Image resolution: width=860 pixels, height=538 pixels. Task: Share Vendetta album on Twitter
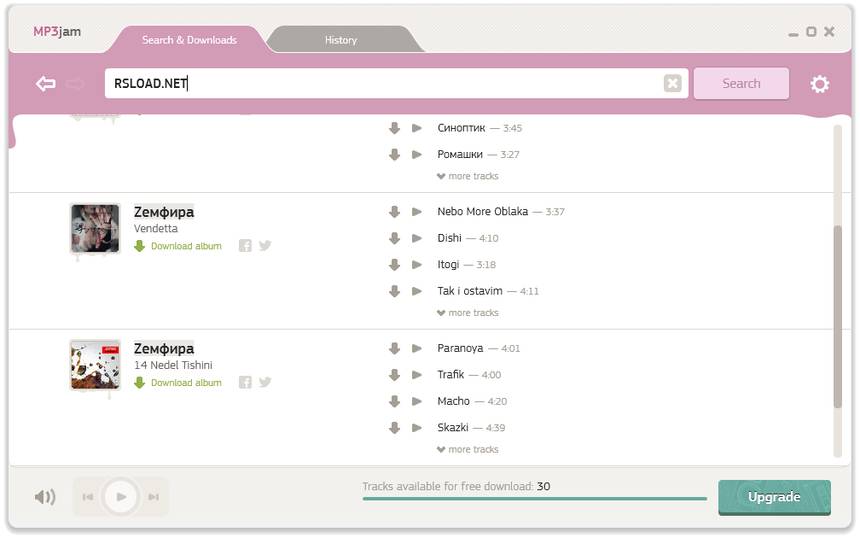(265, 246)
